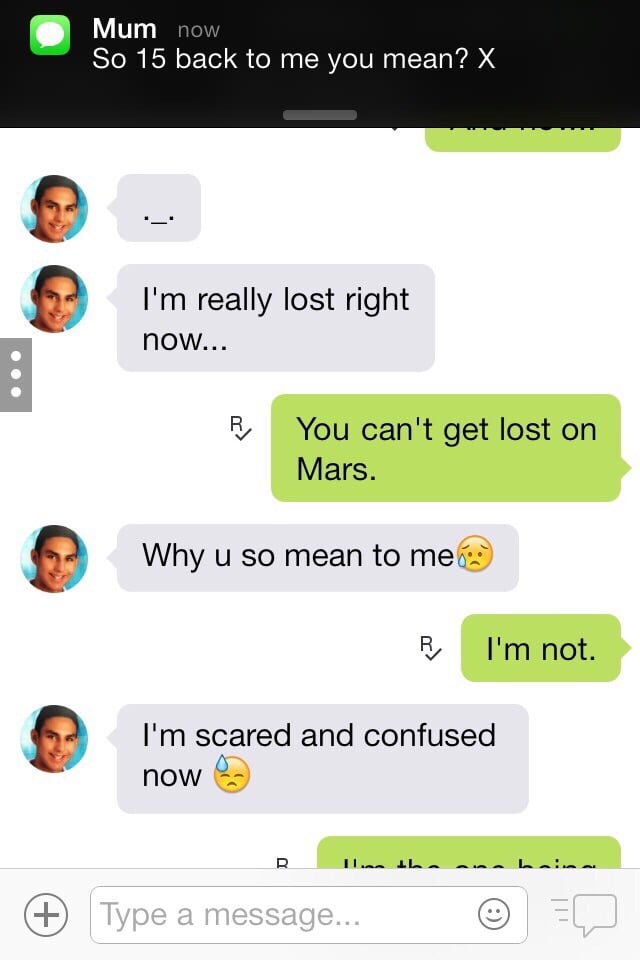Tap avatar beside 'Why u so mean' message
The width and height of the screenshot is (640, 960).
54,558
